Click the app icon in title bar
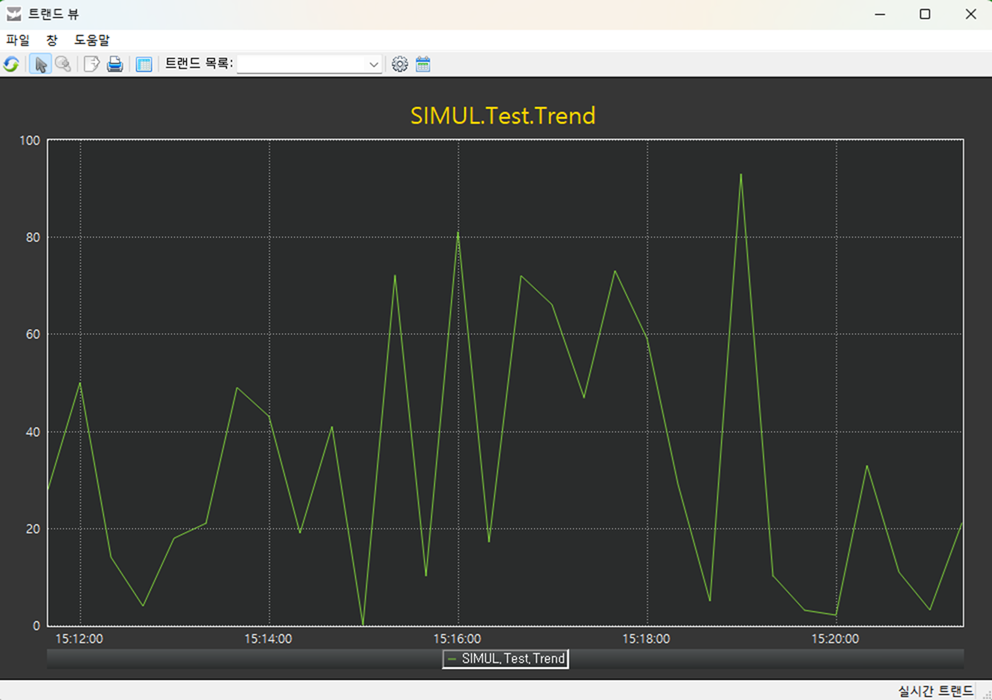The height and width of the screenshot is (700, 992). 14,14
